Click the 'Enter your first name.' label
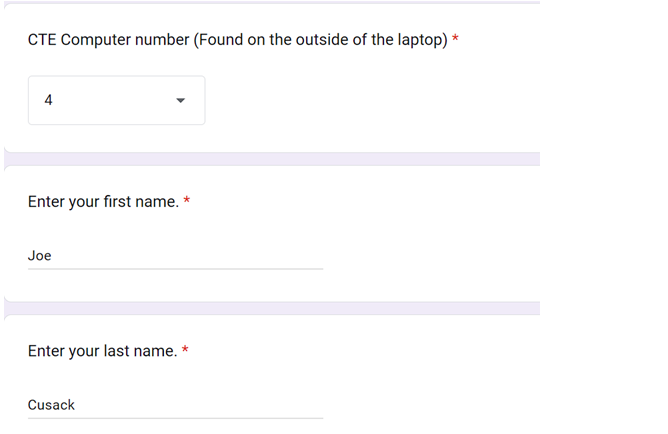This screenshot has width=668, height=434. pos(103,202)
